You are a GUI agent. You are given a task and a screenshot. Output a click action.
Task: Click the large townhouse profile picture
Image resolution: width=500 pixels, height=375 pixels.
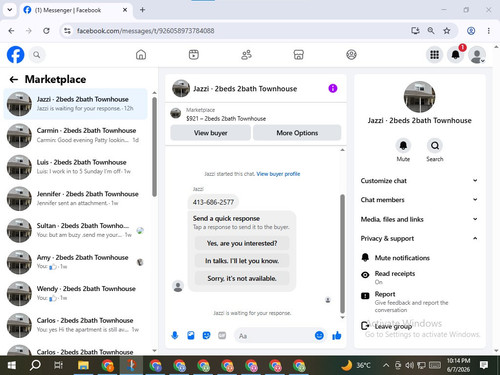pyautogui.click(x=419, y=97)
